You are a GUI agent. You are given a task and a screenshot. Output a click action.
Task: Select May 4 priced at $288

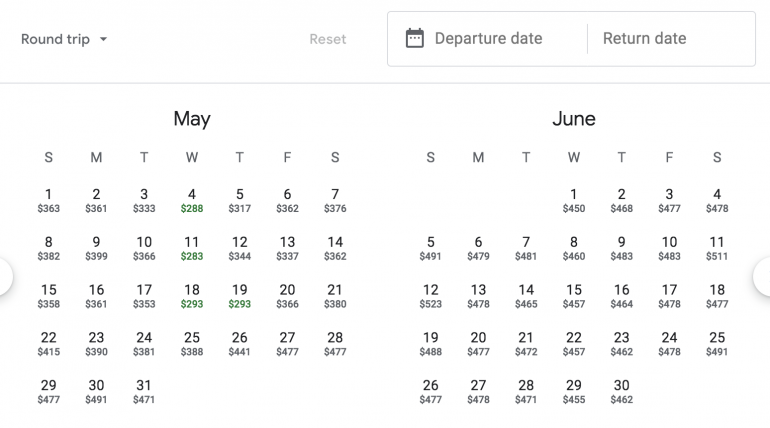tap(192, 200)
